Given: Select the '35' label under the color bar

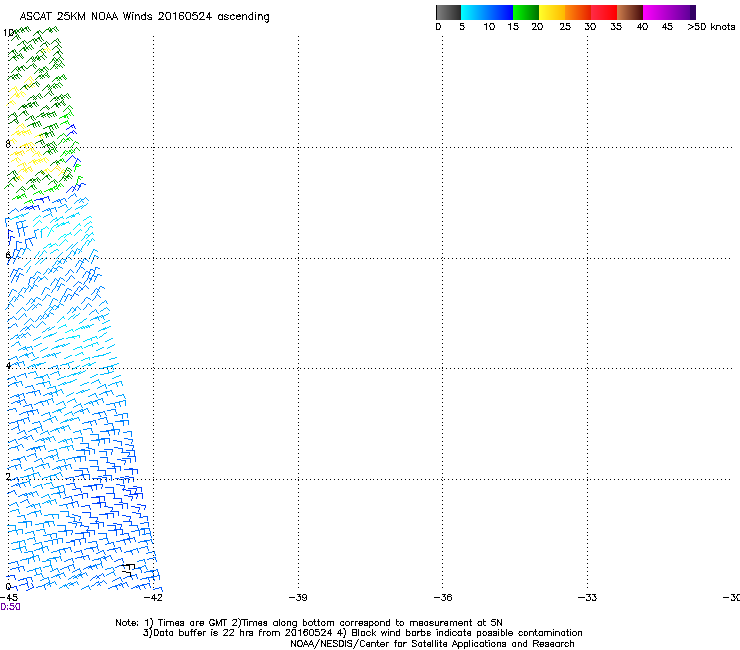Looking at the screenshot, I should [616, 27].
